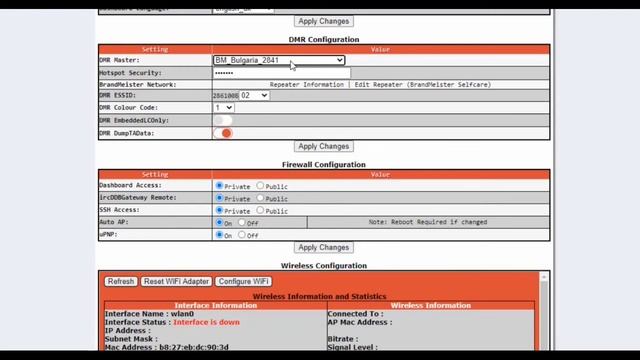Viewport: 640px width, 360px height.
Task: Click the 'Note: Reboot Required if changed' text
Action: pyautogui.click(x=428, y=222)
